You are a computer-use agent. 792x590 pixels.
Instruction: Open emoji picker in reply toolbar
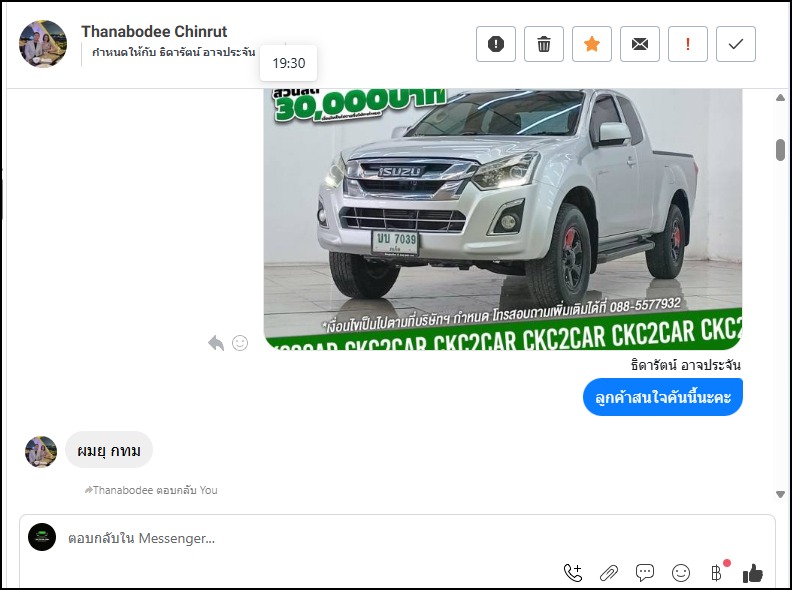pos(681,573)
